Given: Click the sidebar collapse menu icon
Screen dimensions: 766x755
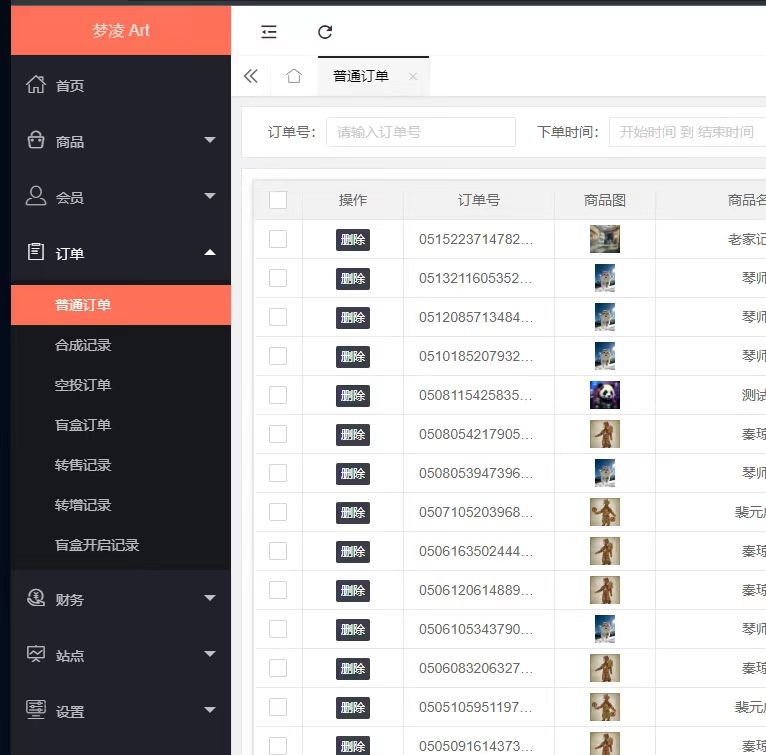Looking at the screenshot, I should tap(269, 32).
